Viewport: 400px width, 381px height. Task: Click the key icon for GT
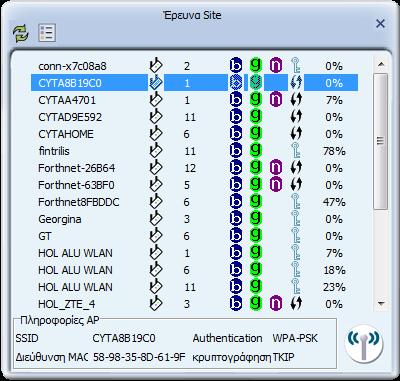point(295,235)
